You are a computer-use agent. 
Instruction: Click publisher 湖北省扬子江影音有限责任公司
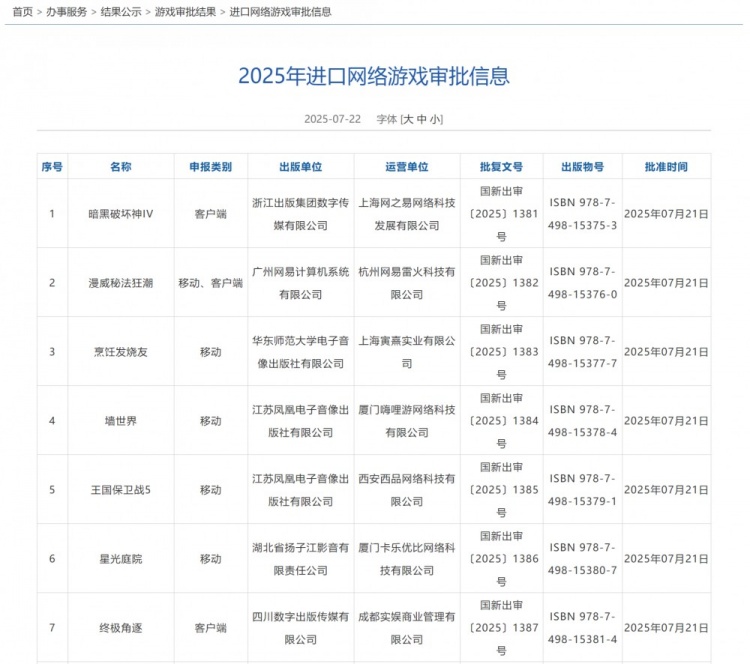point(301,559)
